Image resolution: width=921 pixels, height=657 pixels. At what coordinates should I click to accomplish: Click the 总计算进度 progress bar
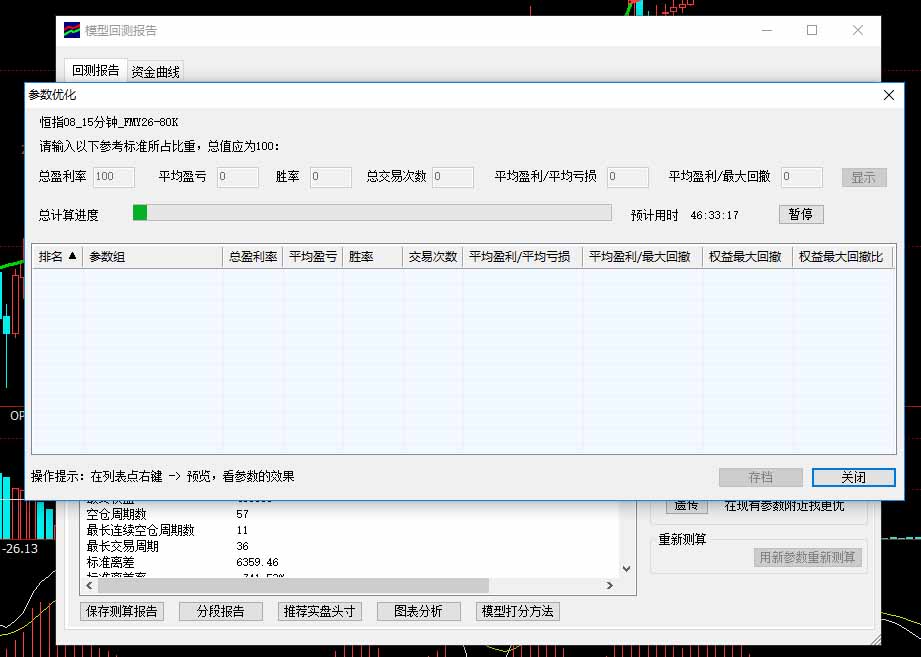[x=372, y=212]
